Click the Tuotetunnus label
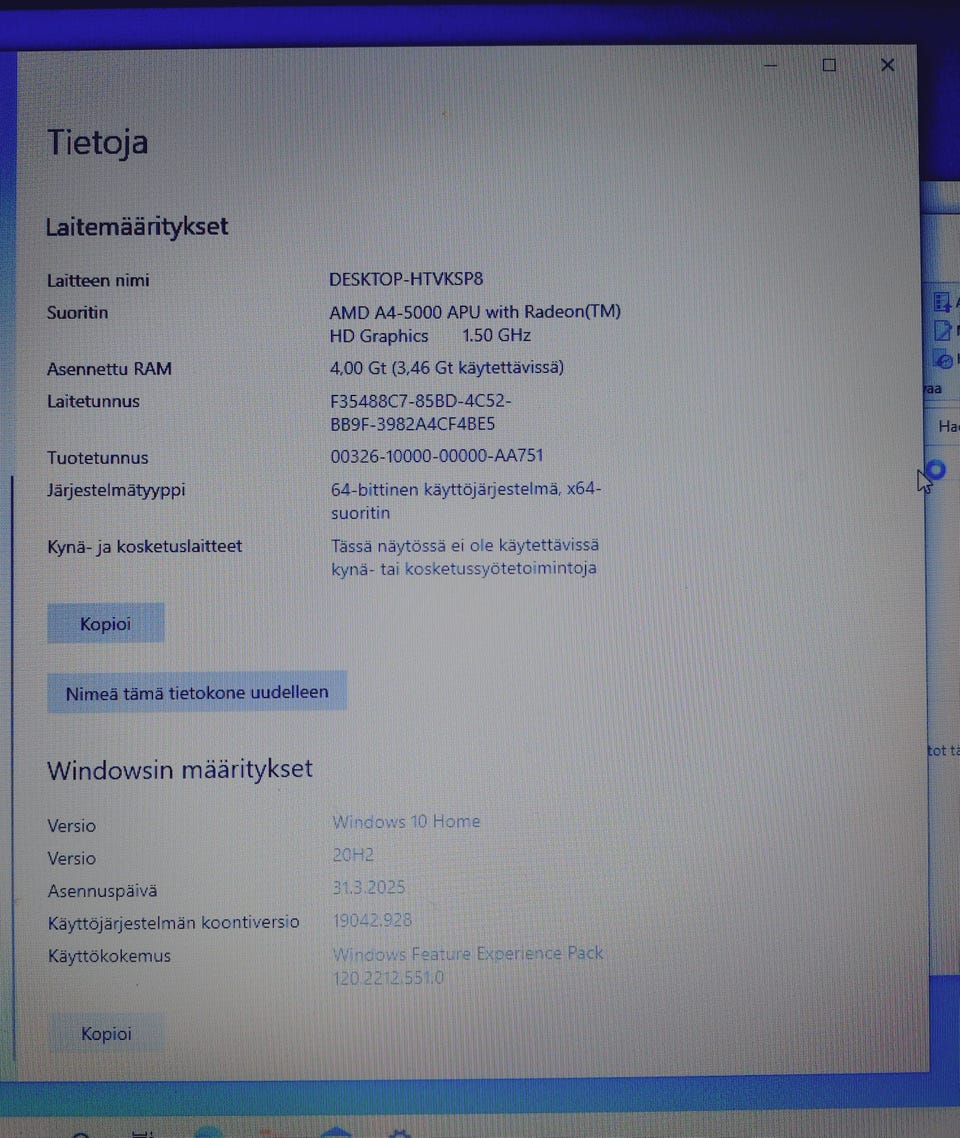This screenshot has width=960, height=1138. click(x=97, y=458)
